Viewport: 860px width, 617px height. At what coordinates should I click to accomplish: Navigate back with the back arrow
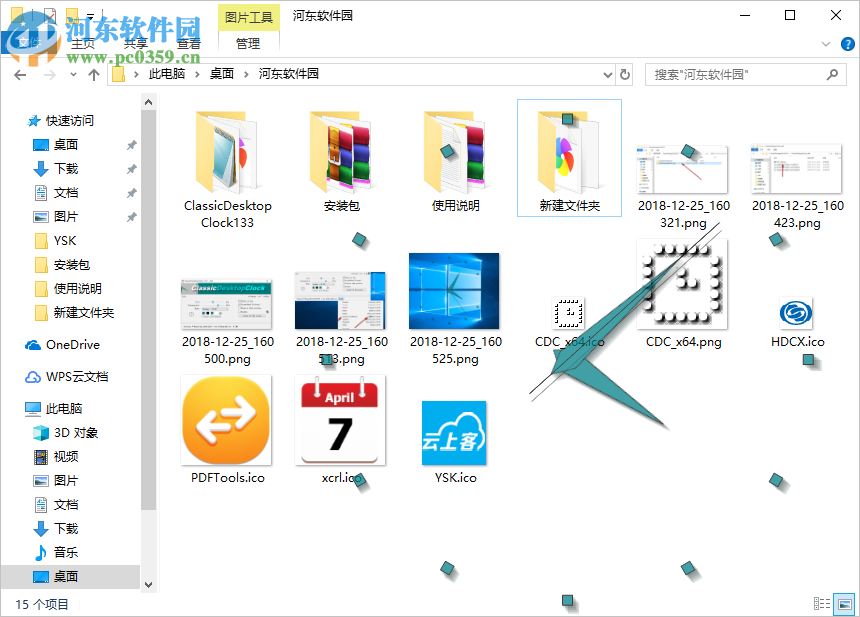point(20,74)
